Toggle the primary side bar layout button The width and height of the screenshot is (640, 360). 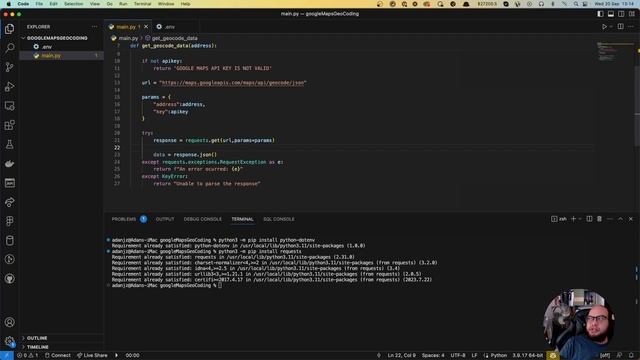click(600, 14)
